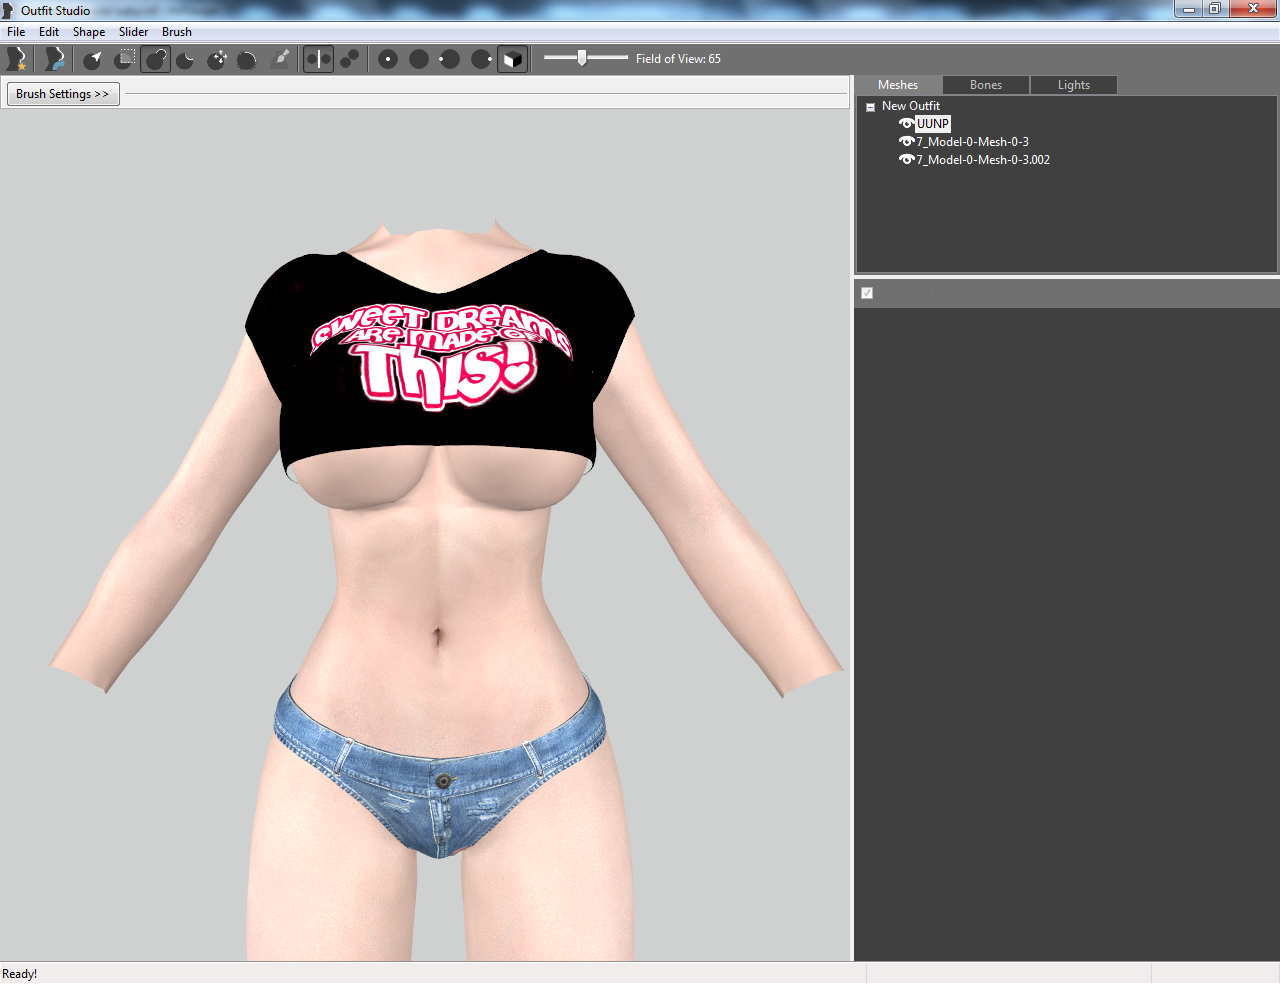Click the plain dark circle view icon
Image resolution: width=1280 pixels, height=984 pixels.
tap(419, 59)
